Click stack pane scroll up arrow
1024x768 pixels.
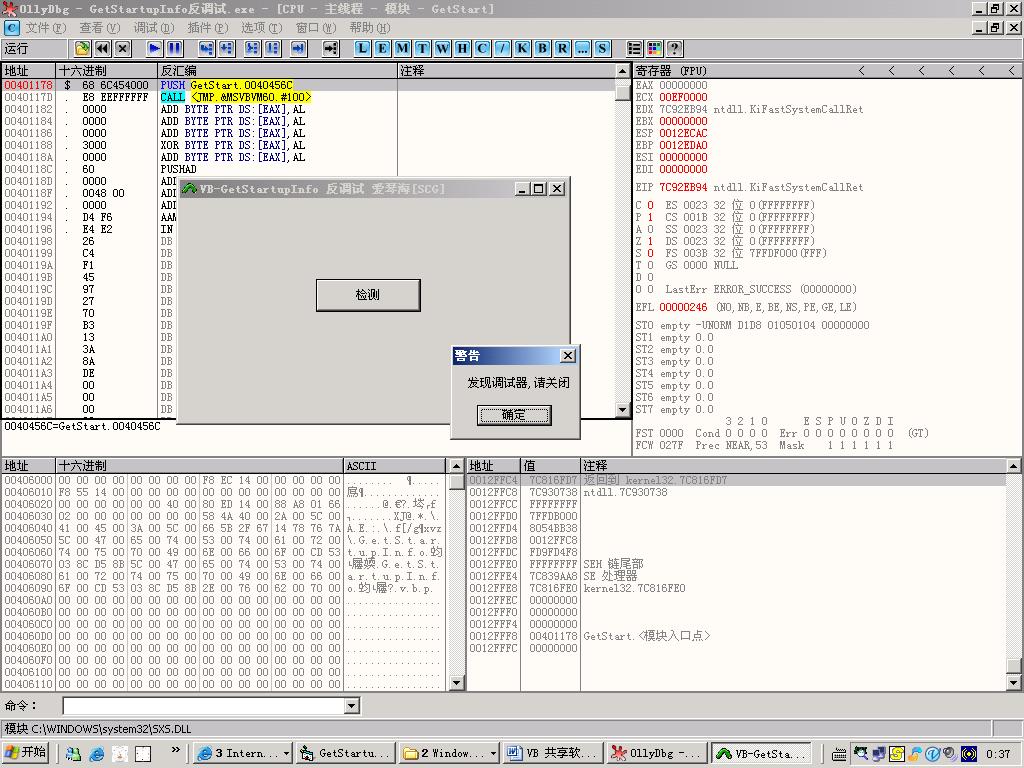1013,466
